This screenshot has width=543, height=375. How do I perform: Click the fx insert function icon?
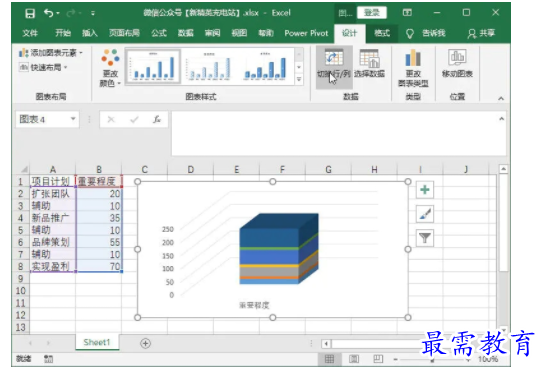point(157,119)
